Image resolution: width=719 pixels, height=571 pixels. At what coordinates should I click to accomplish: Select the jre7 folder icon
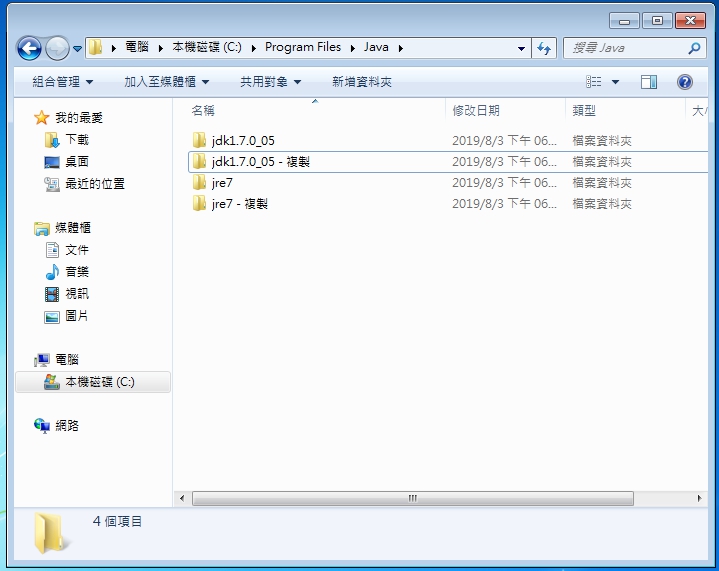point(199,182)
